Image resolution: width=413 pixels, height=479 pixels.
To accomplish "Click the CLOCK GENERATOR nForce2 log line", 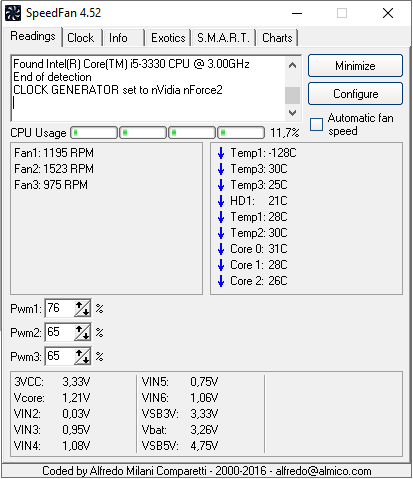I will coord(118,90).
